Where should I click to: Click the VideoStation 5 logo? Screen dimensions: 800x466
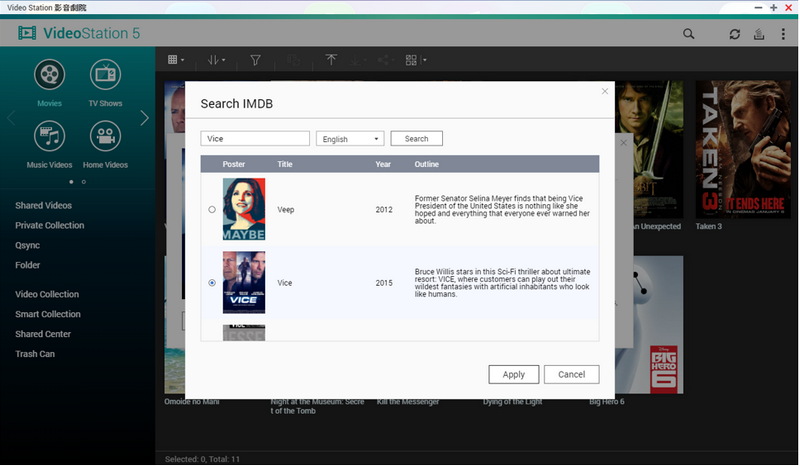coord(79,33)
